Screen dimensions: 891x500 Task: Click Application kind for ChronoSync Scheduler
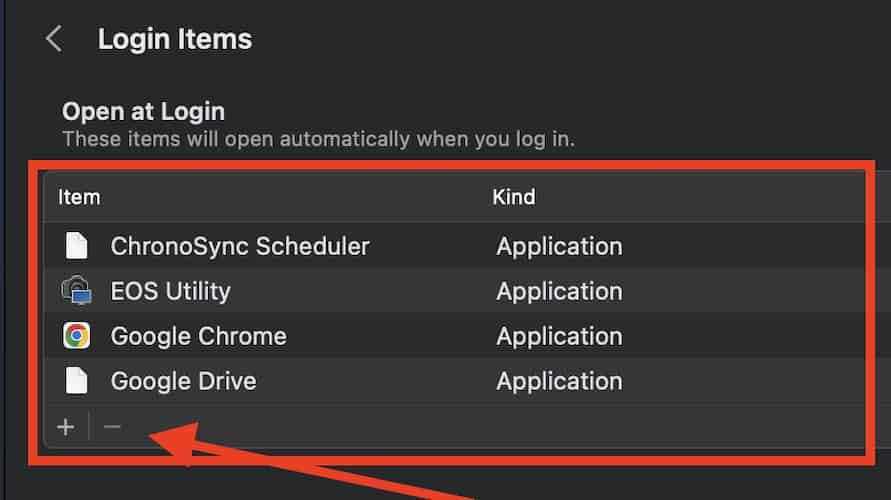(x=559, y=246)
